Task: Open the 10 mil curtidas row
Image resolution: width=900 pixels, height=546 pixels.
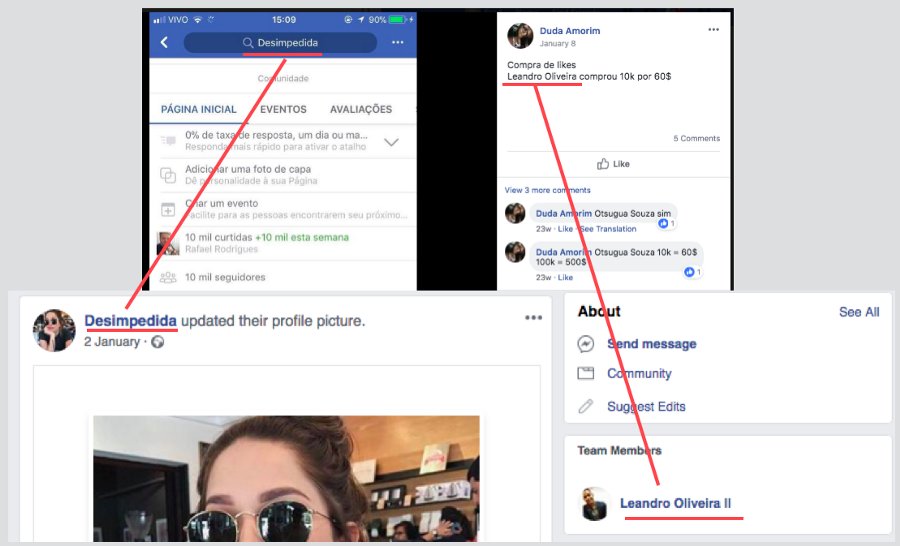Action: 282,243
